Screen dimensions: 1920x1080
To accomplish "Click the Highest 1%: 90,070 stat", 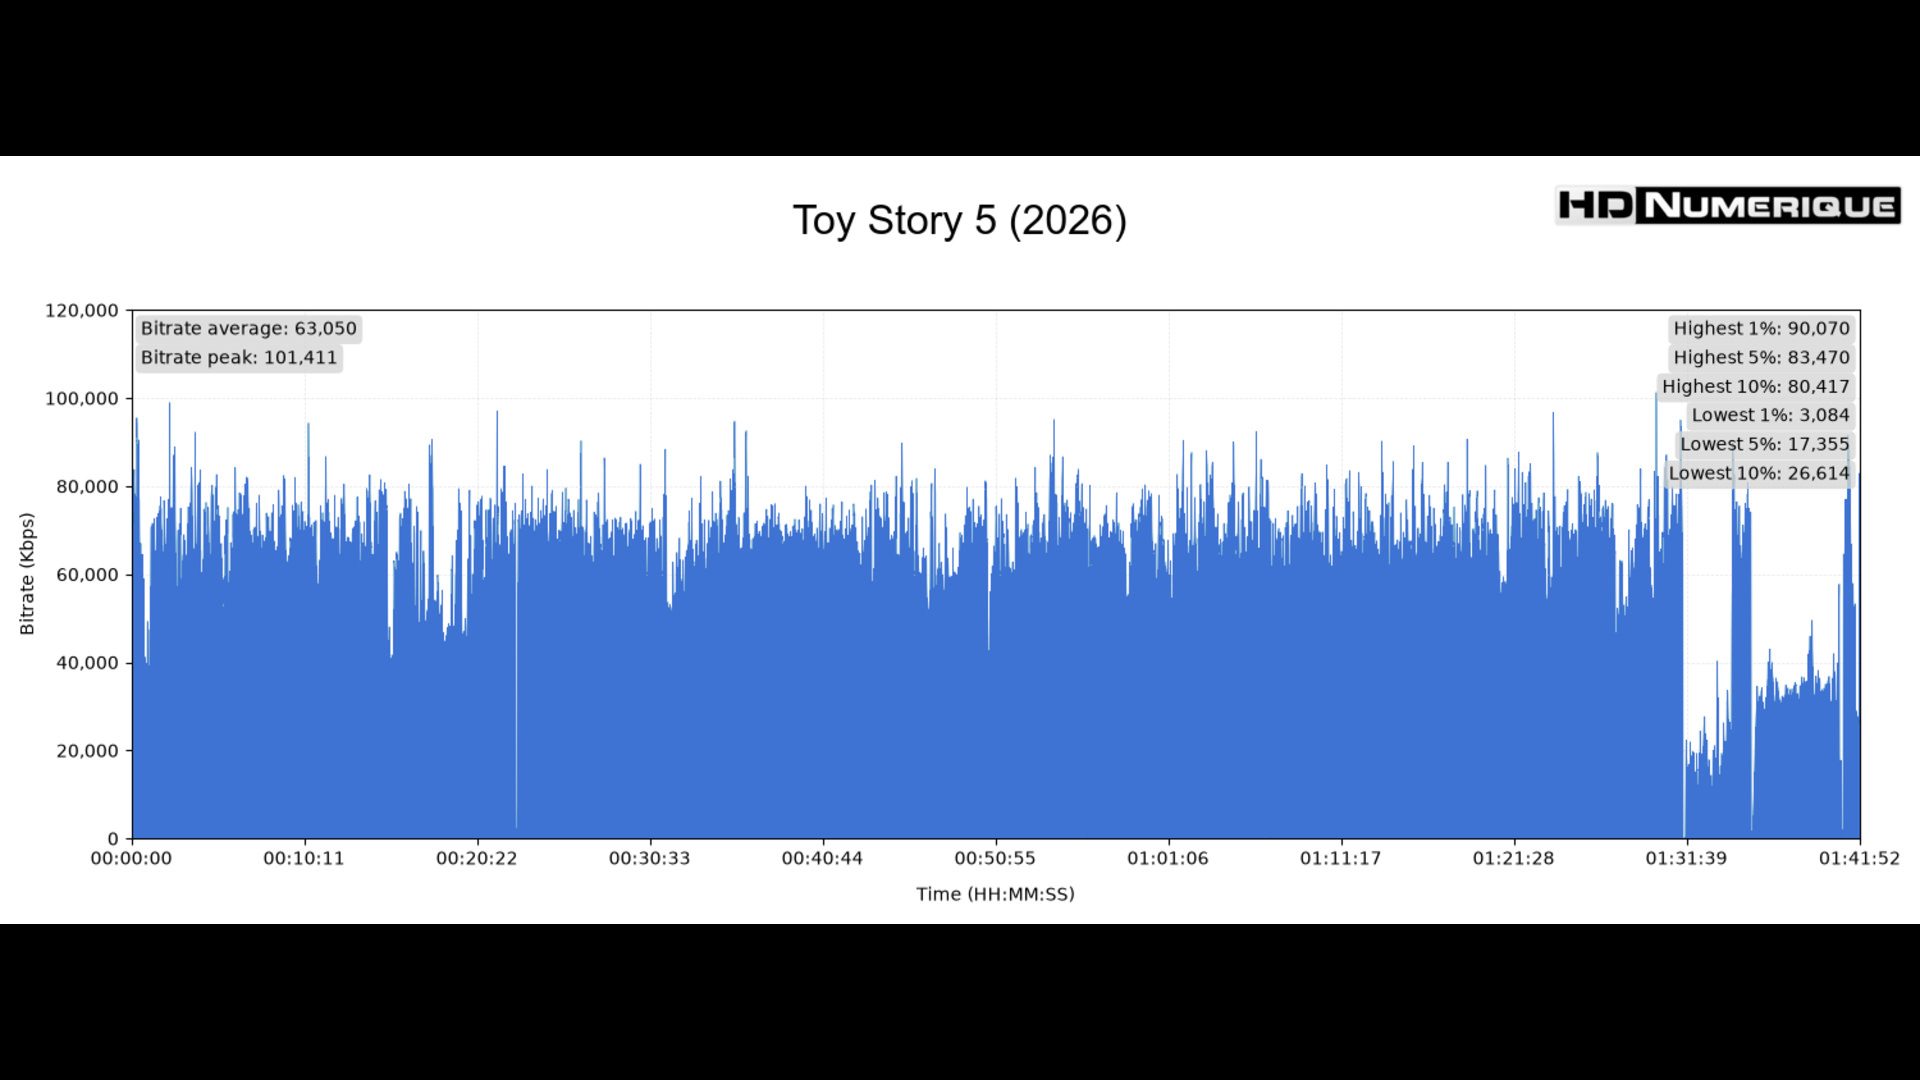I will tap(1761, 328).
